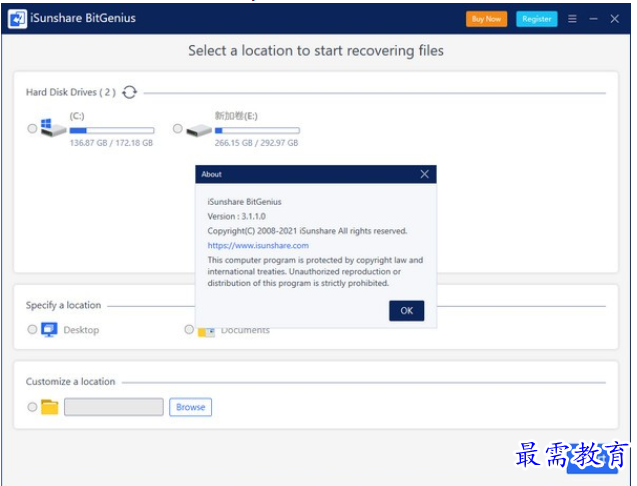Click the E: drive disk icon
This screenshot has width=637, height=486.
click(x=199, y=130)
